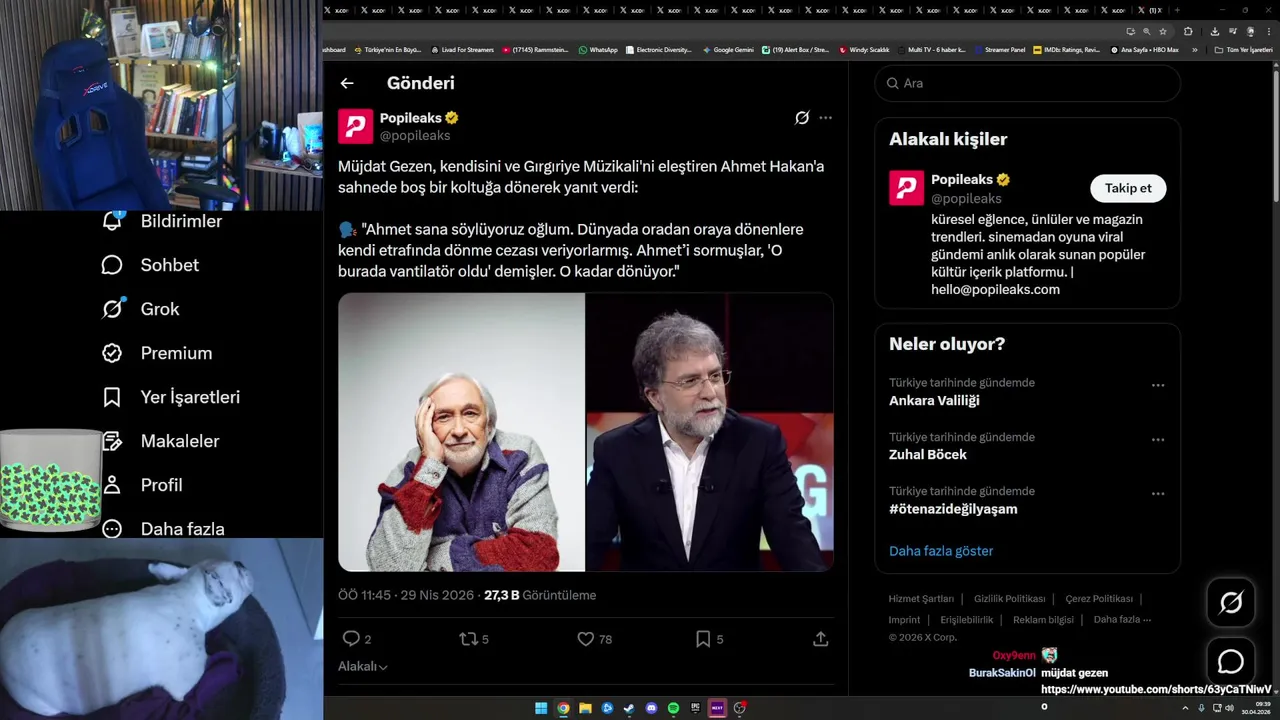
Task: Click Daha fazla göster link
Action: (x=941, y=551)
